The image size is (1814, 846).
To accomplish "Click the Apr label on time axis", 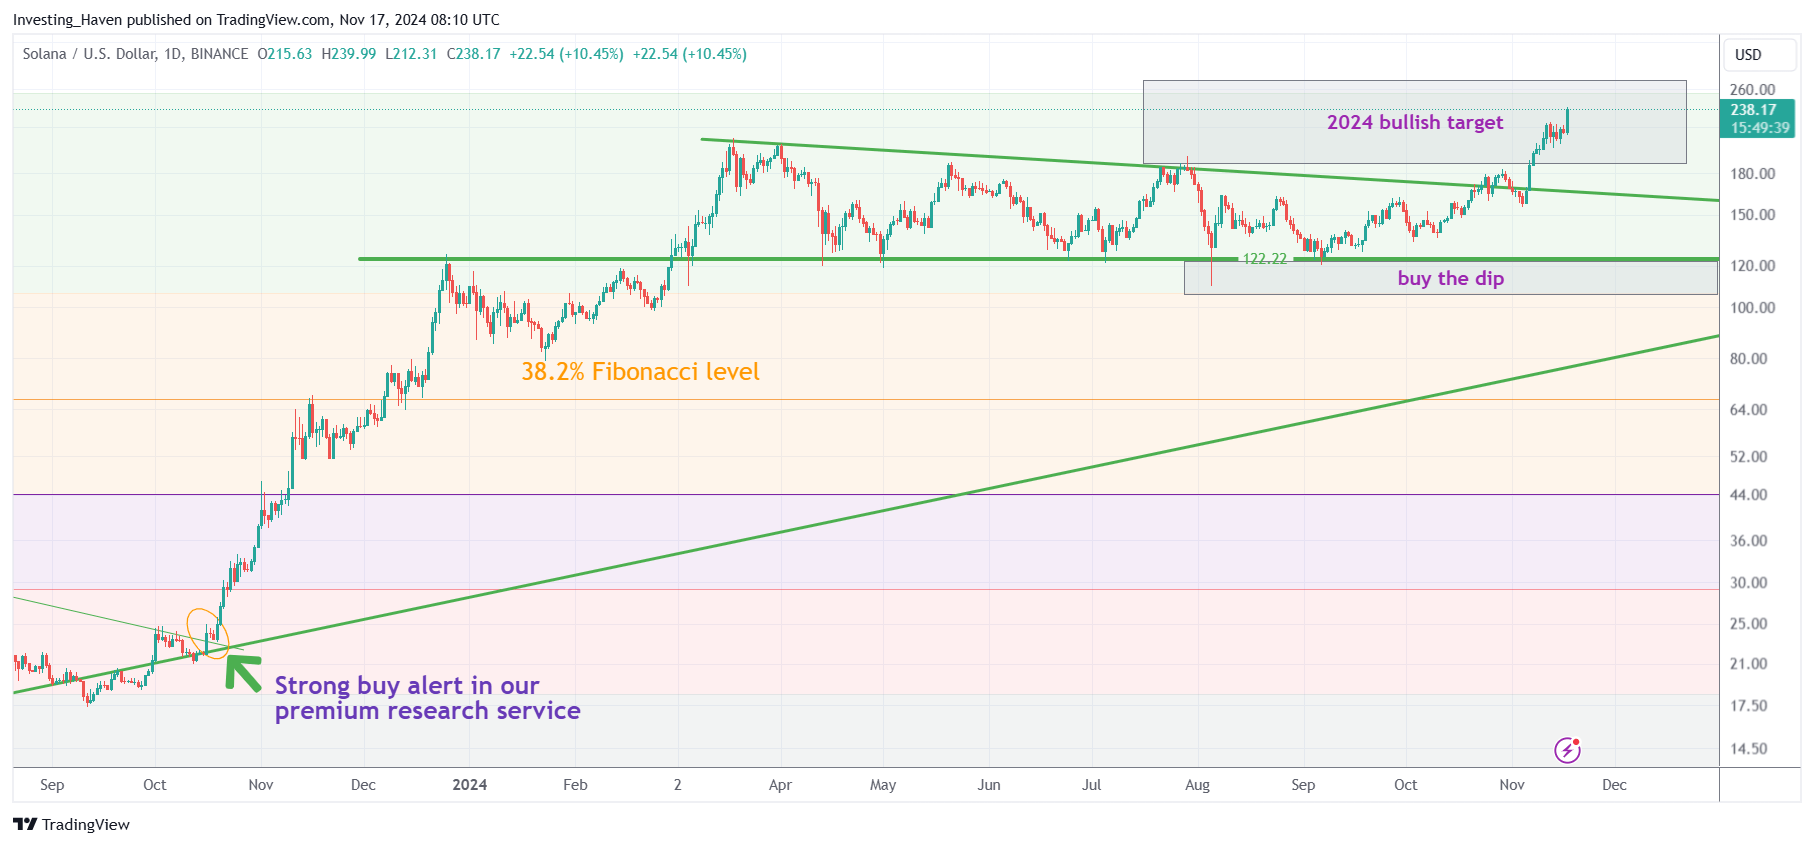I will coord(780,785).
